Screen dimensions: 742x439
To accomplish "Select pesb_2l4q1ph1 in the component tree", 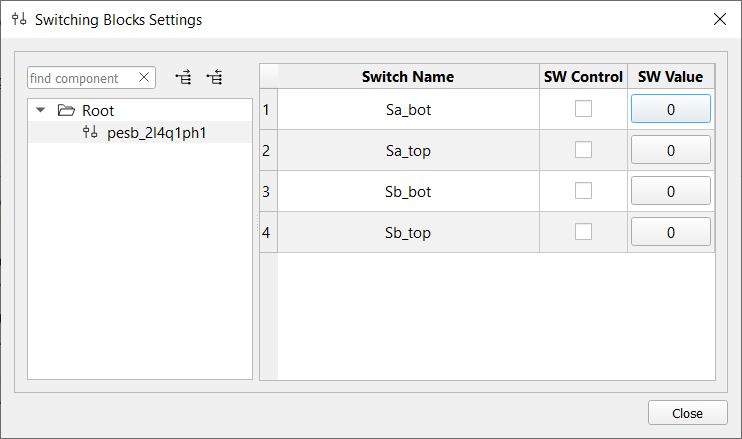I will click(x=156, y=133).
